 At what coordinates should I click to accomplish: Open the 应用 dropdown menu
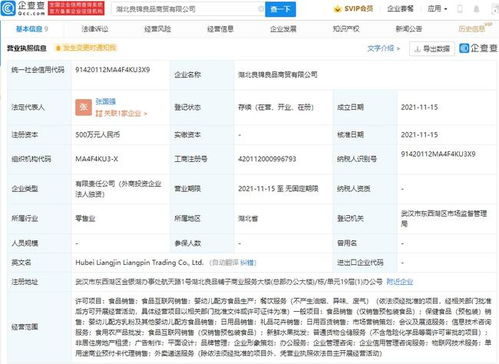437,9
